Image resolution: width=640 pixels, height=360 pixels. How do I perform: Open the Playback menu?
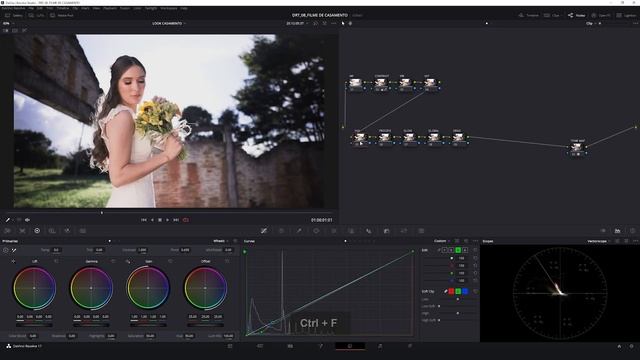pyautogui.click(x=110, y=8)
